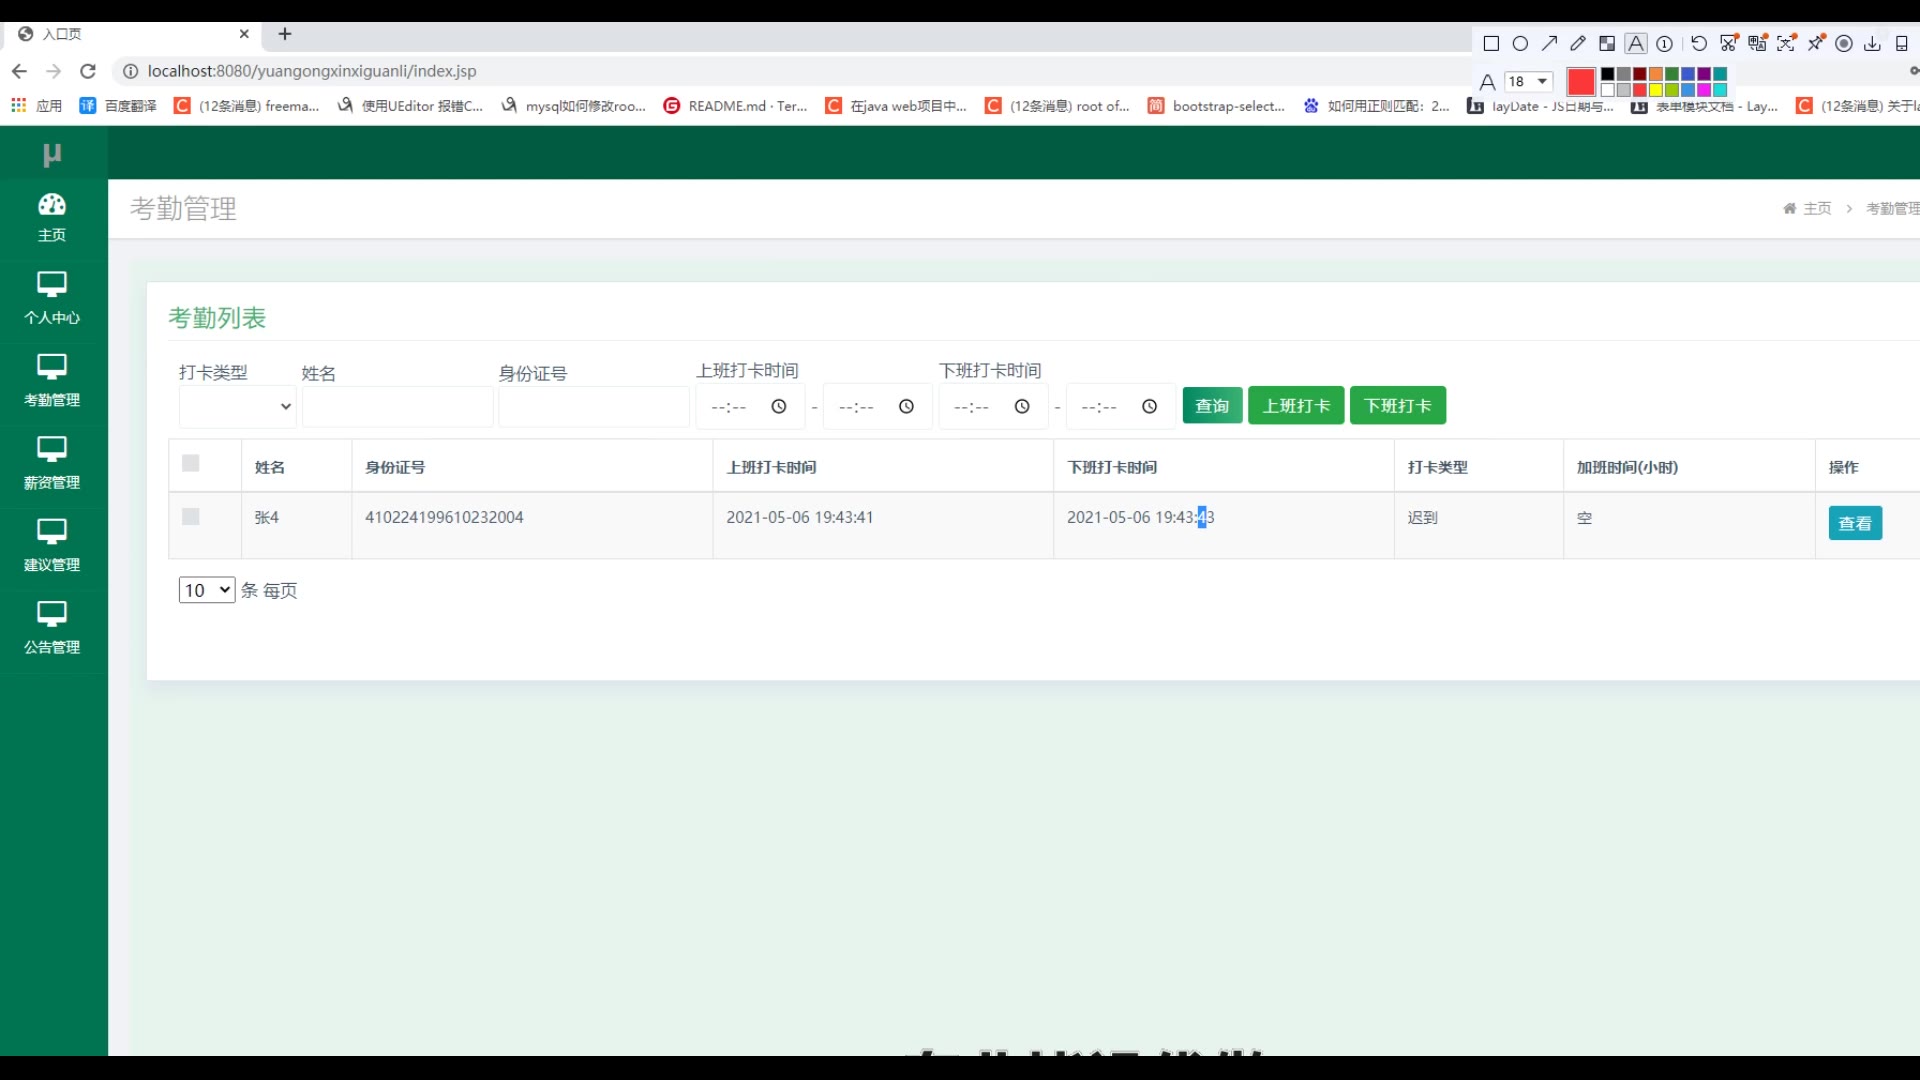Click the 加班时间(小时) column header

(x=1627, y=467)
